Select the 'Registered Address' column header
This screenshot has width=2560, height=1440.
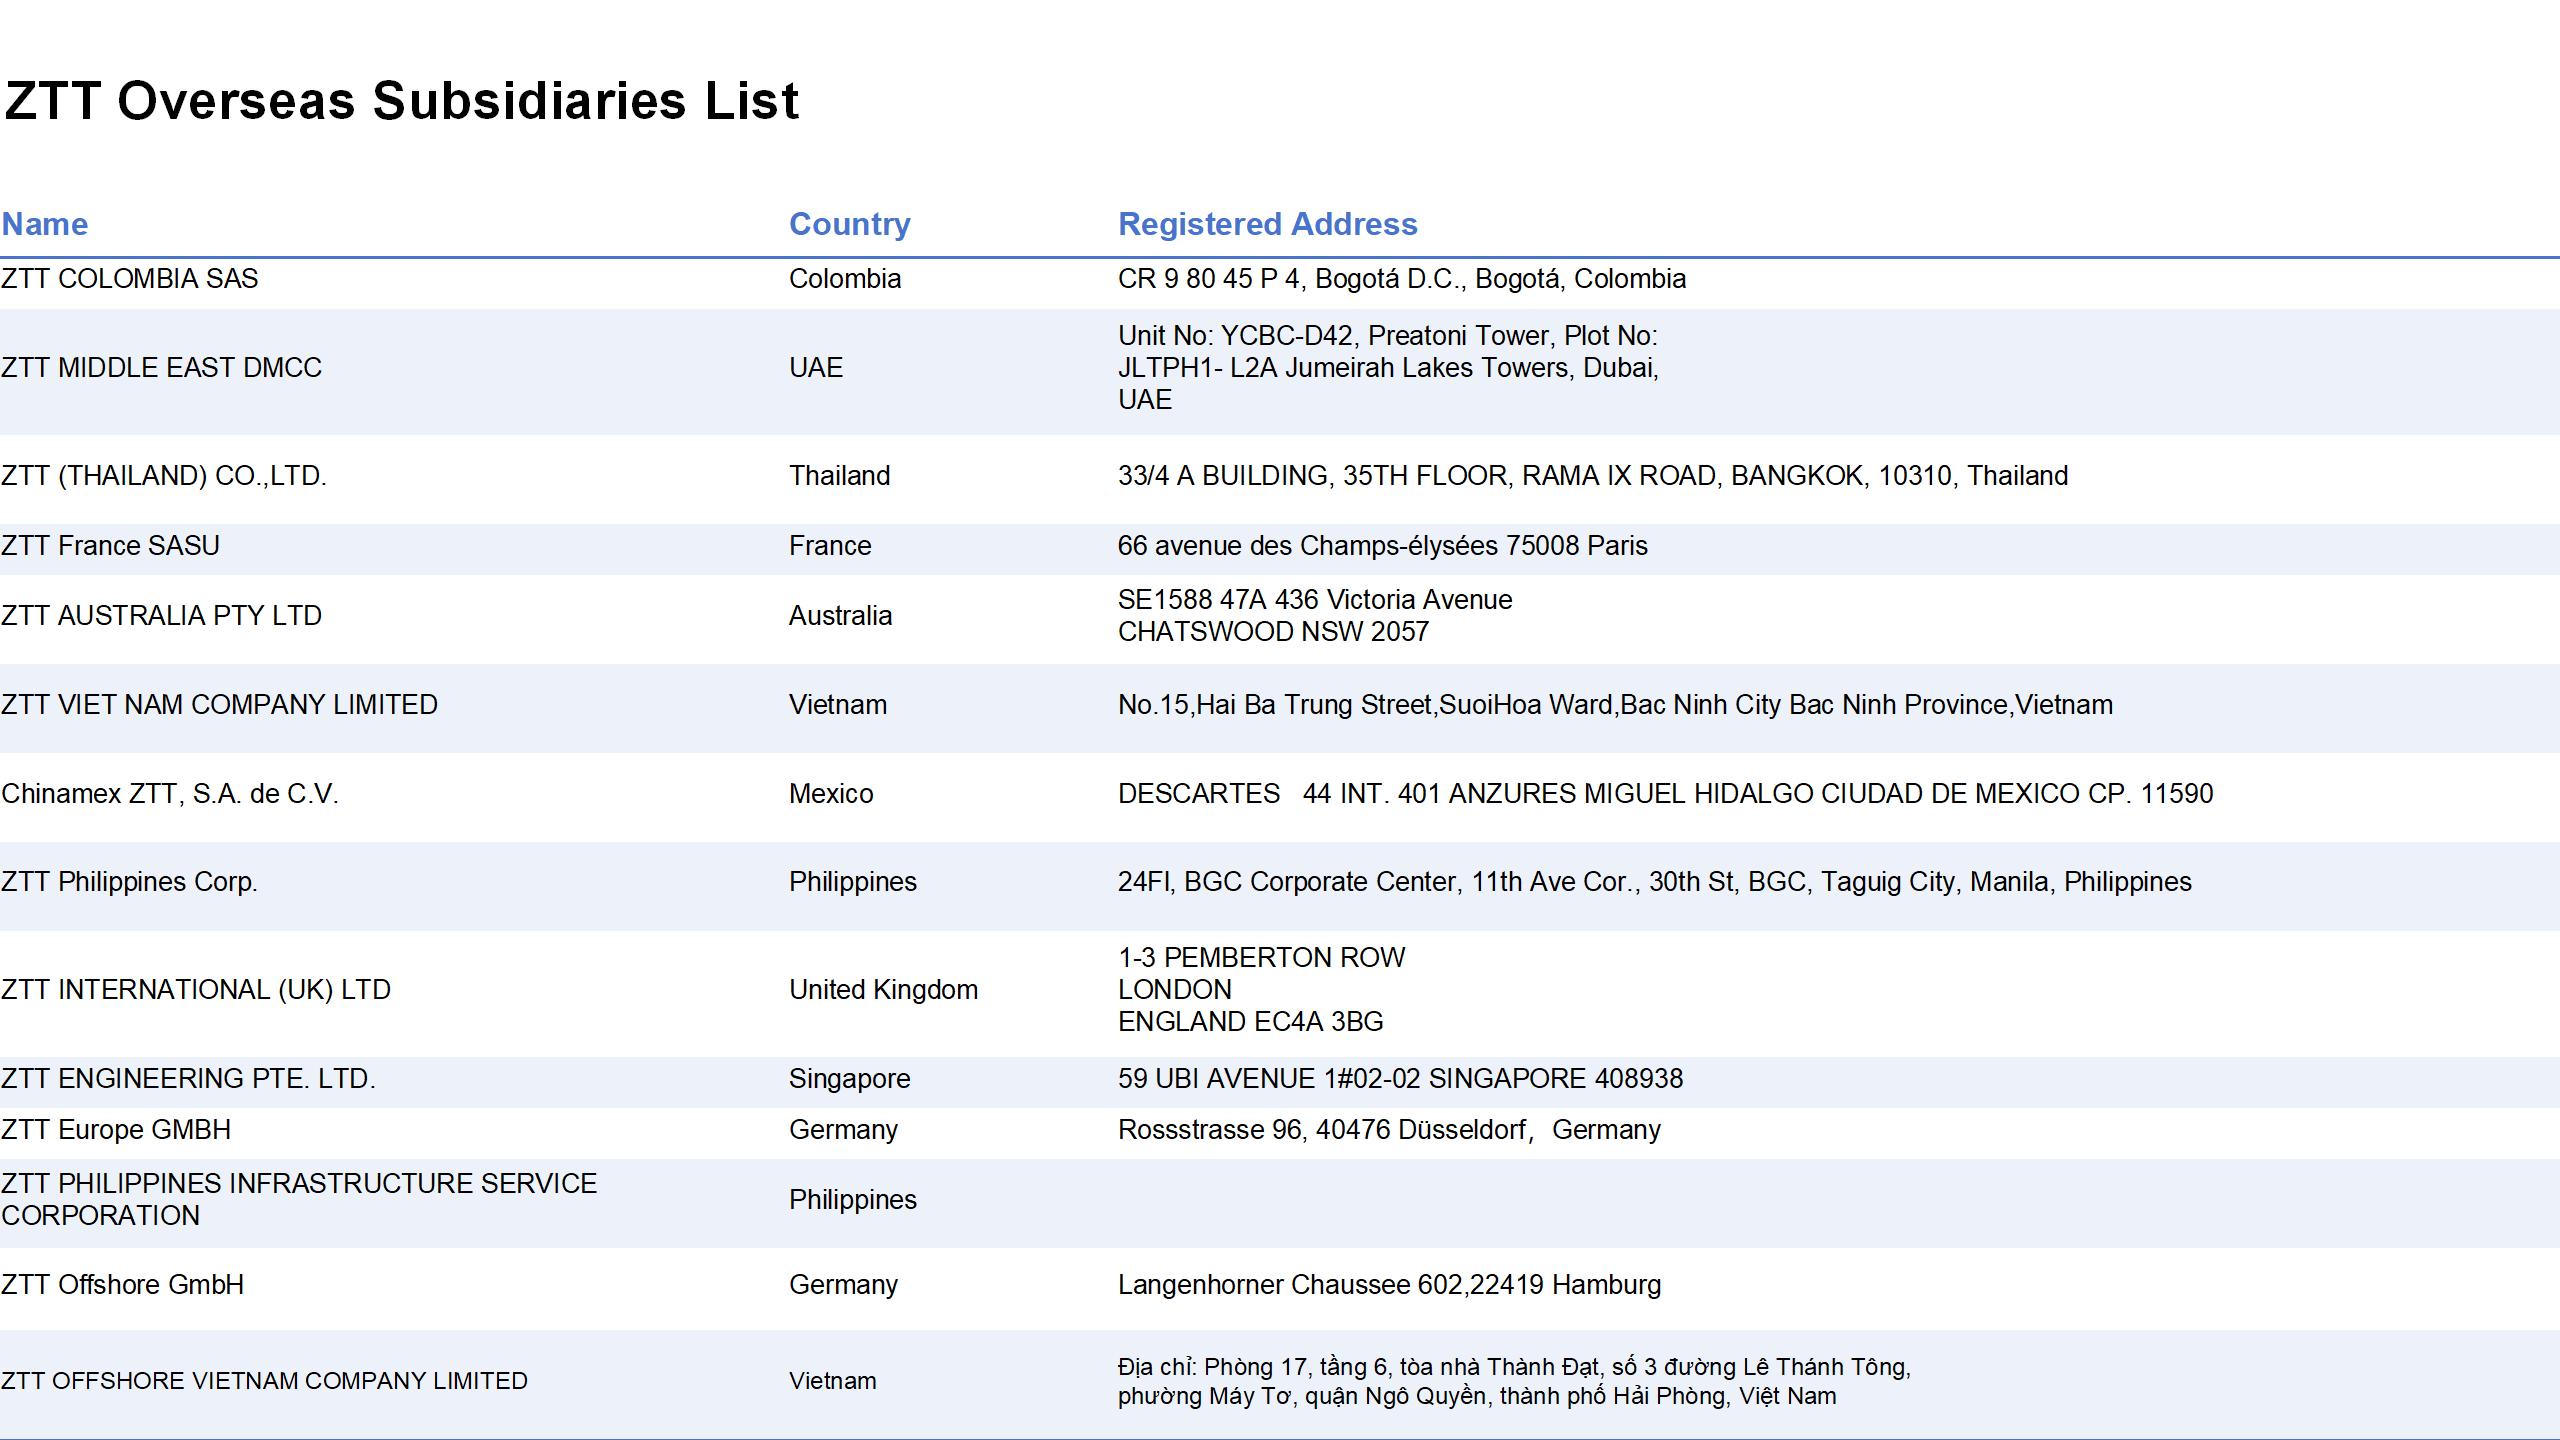click(x=1268, y=224)
